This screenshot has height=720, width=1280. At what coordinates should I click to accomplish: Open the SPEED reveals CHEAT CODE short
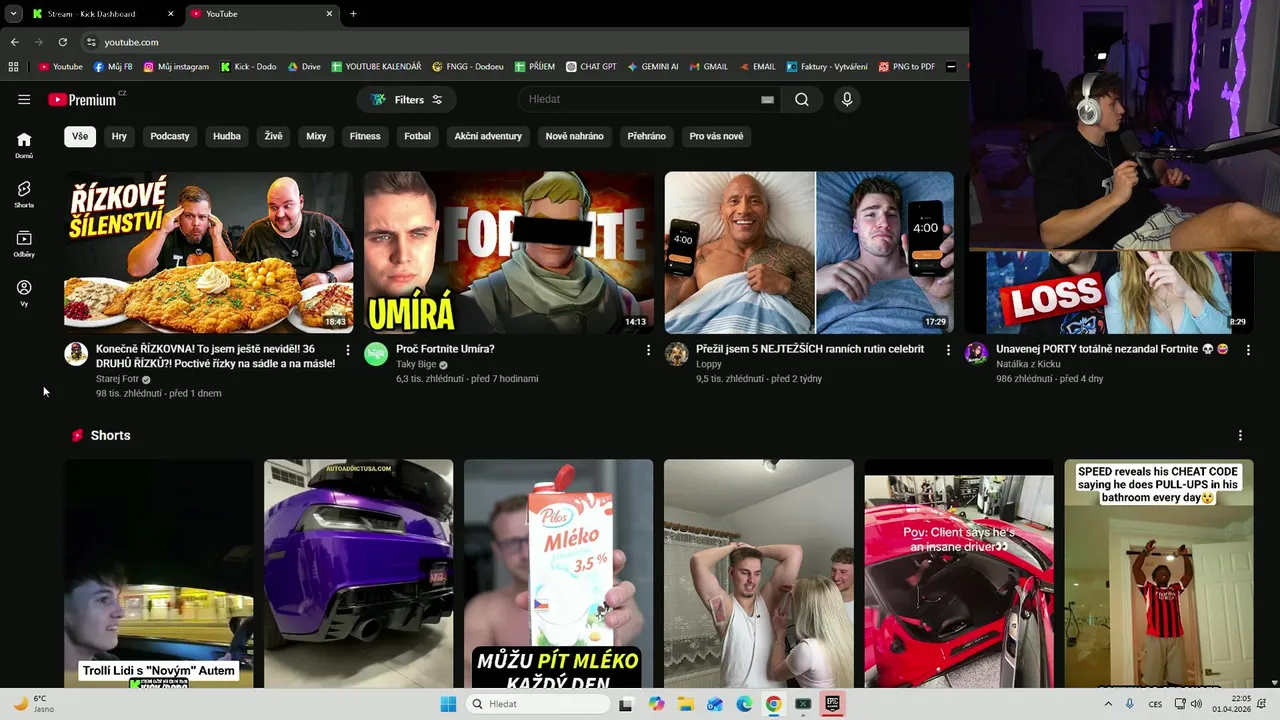[1158, 574]
